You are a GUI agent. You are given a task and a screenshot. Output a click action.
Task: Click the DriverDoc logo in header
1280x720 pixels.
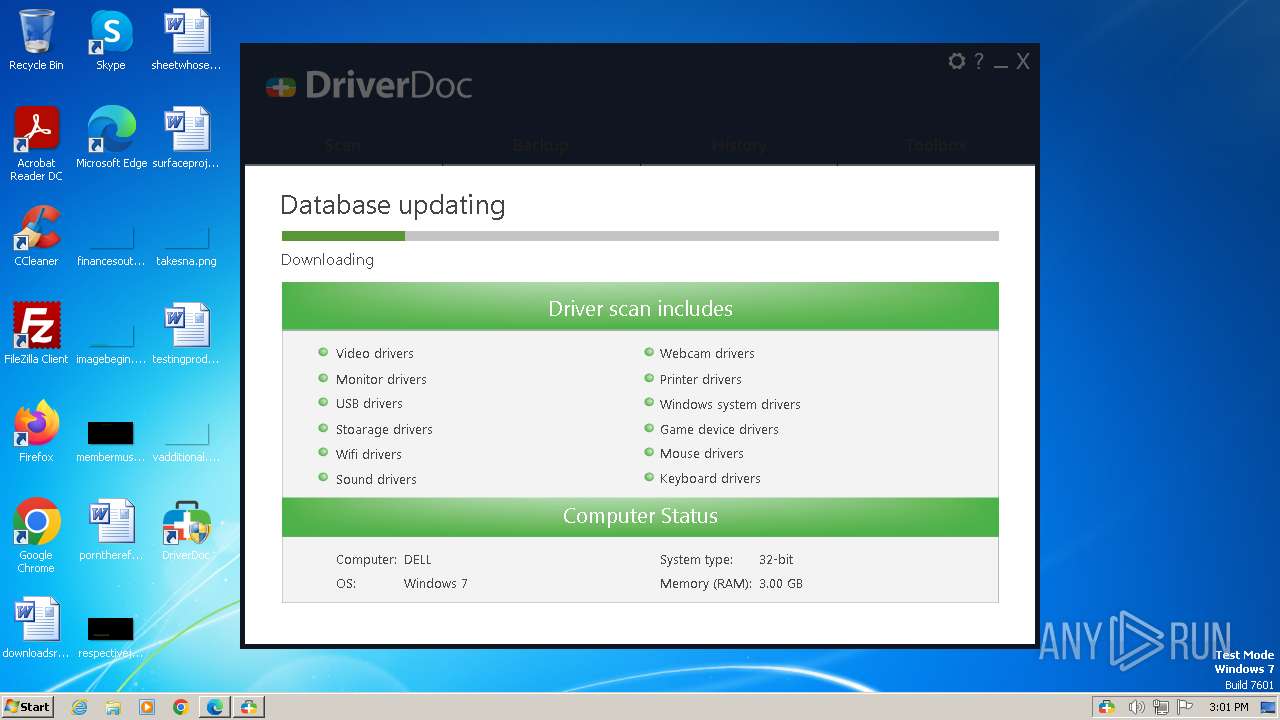pyautogui.click(x=369, y=86)
